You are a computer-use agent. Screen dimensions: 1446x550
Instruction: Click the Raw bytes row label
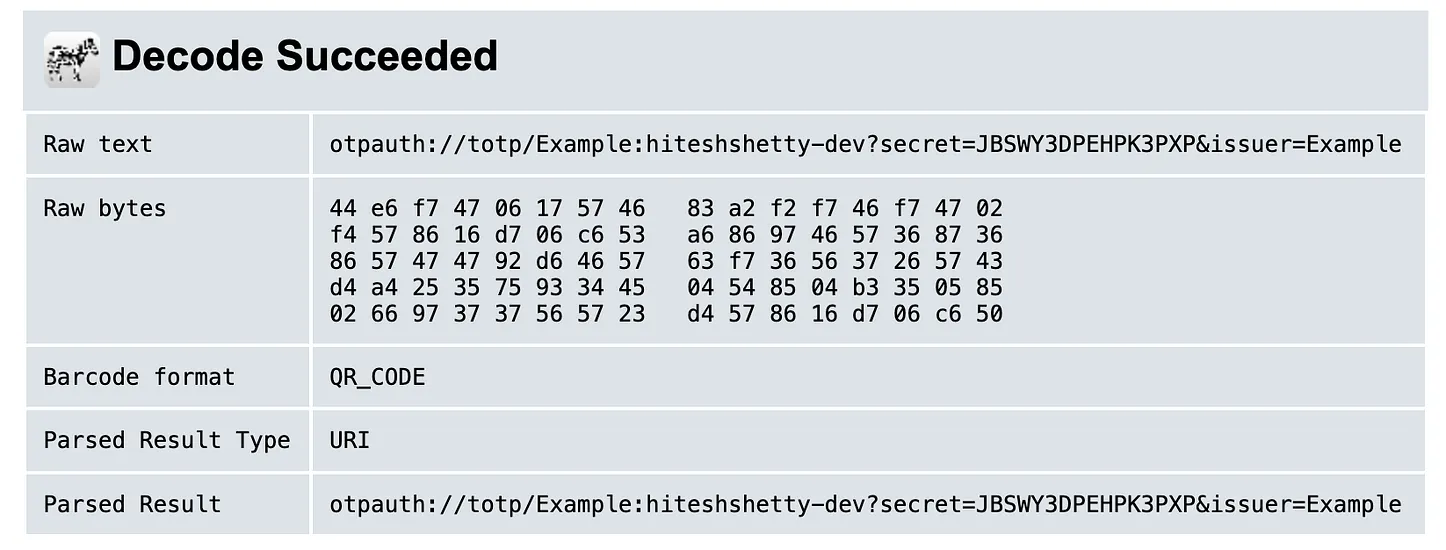click(104, 208)
